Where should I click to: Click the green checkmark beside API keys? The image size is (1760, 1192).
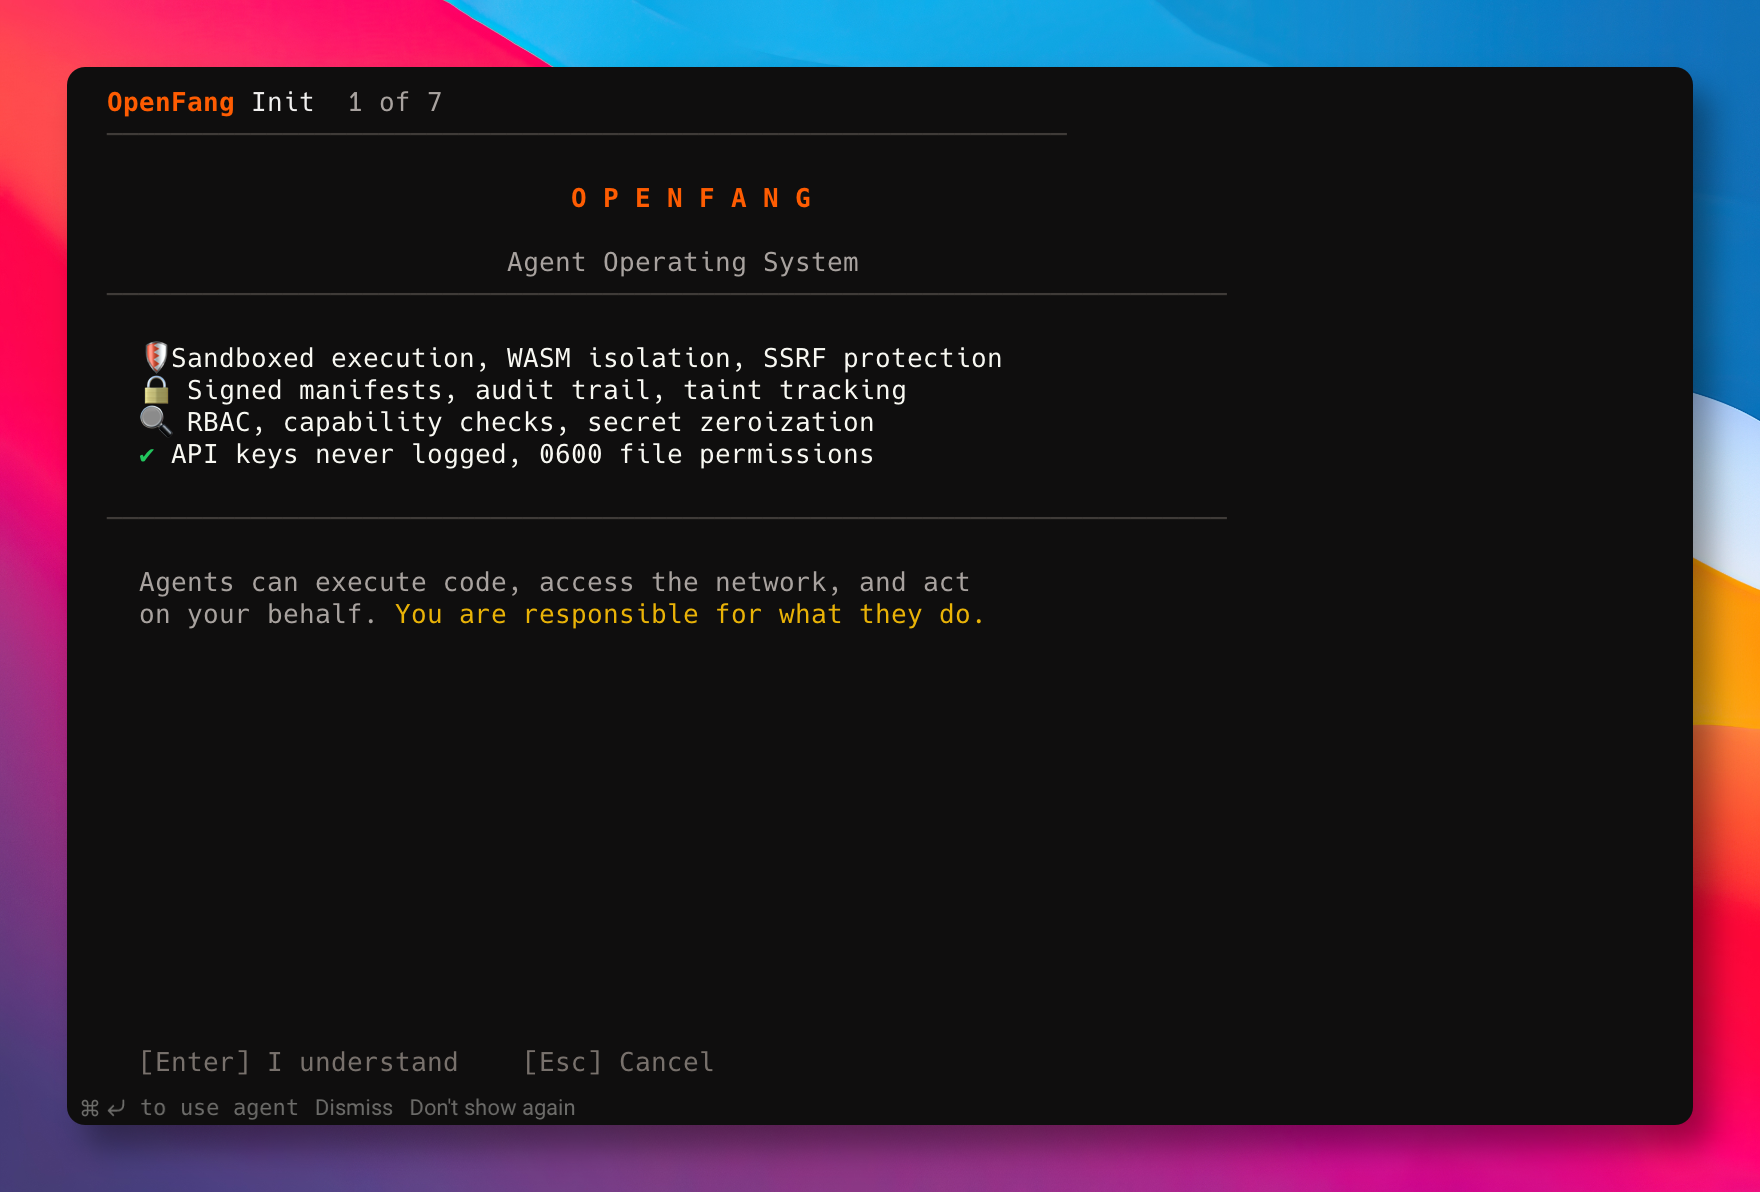[147, 455]
